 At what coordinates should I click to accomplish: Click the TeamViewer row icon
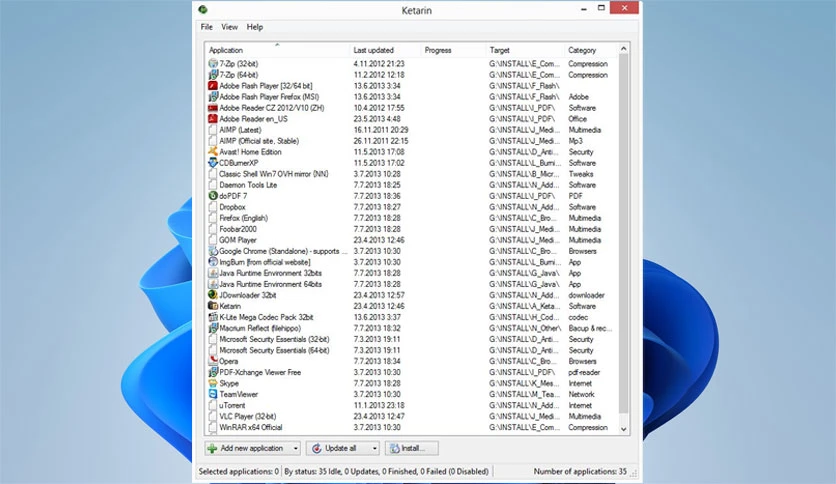click(x=213, y=394)
